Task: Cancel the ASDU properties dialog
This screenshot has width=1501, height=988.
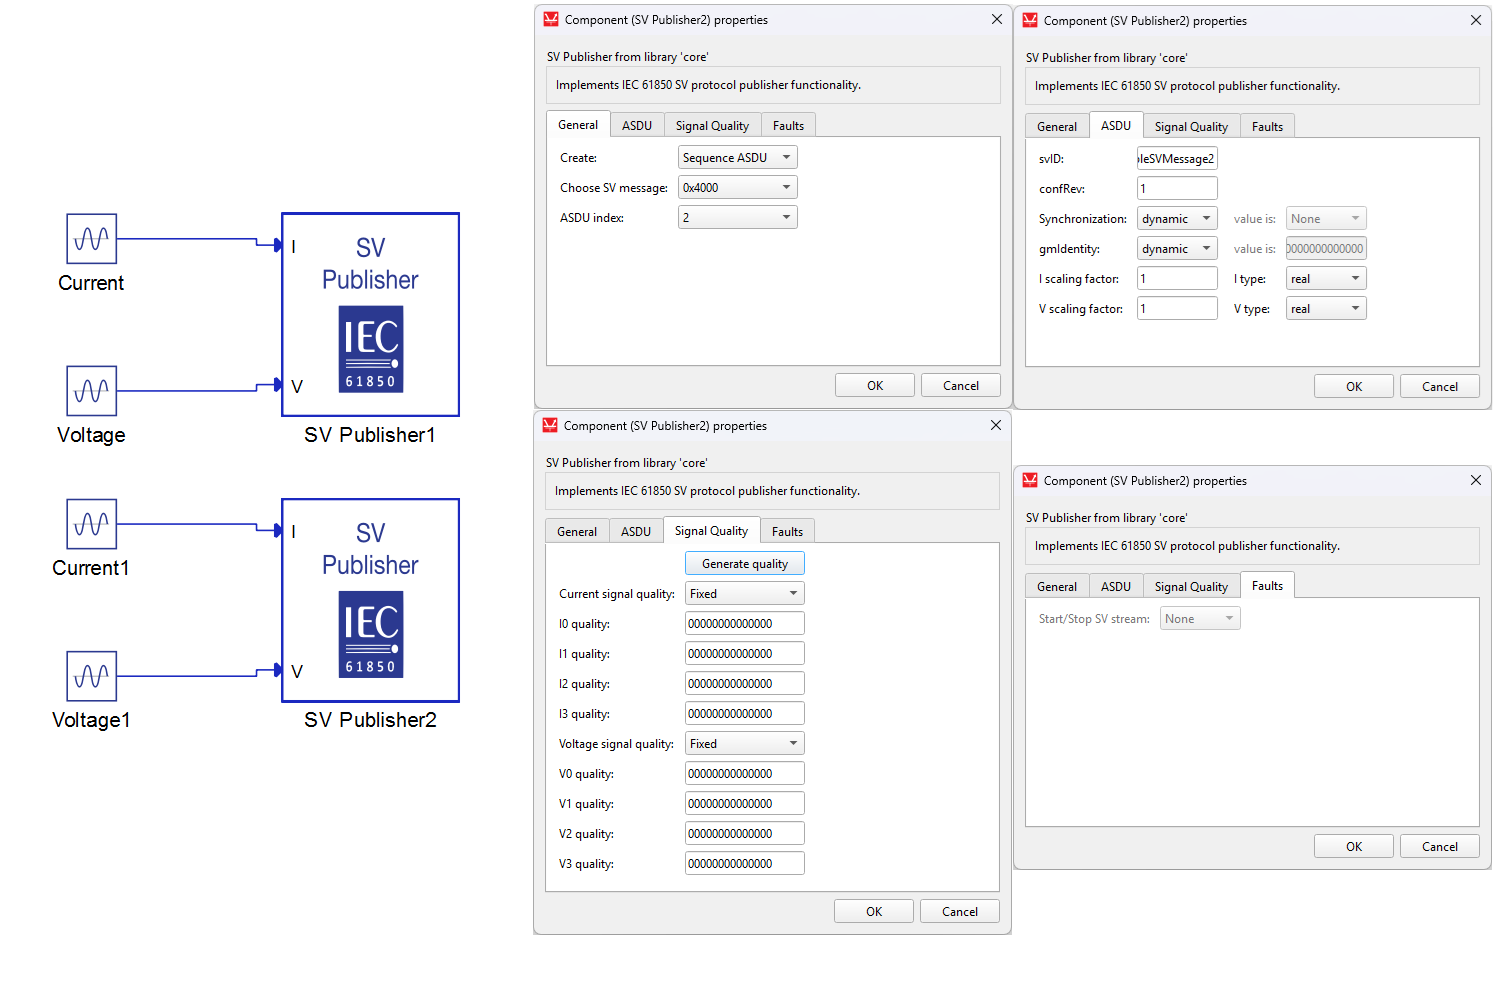Action: click(x=1439, y=385)
